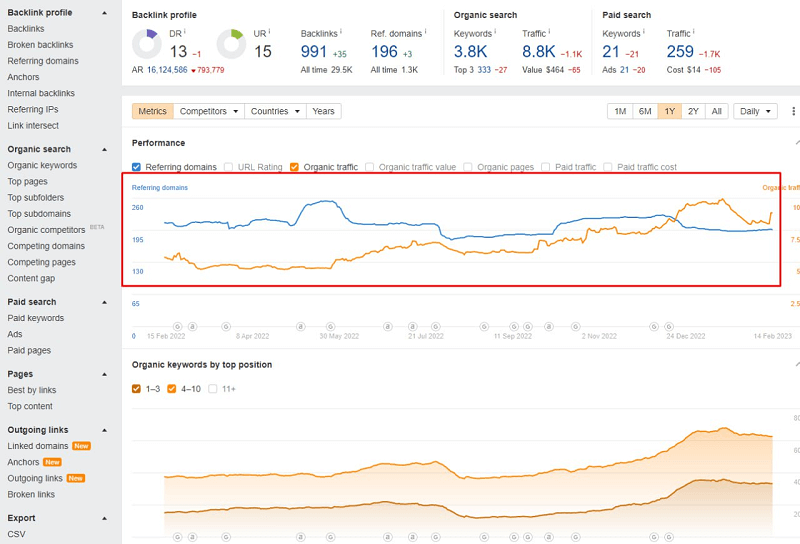
Task: Collapse the Organic search sidebar section
Action: (x=105, y=150)
